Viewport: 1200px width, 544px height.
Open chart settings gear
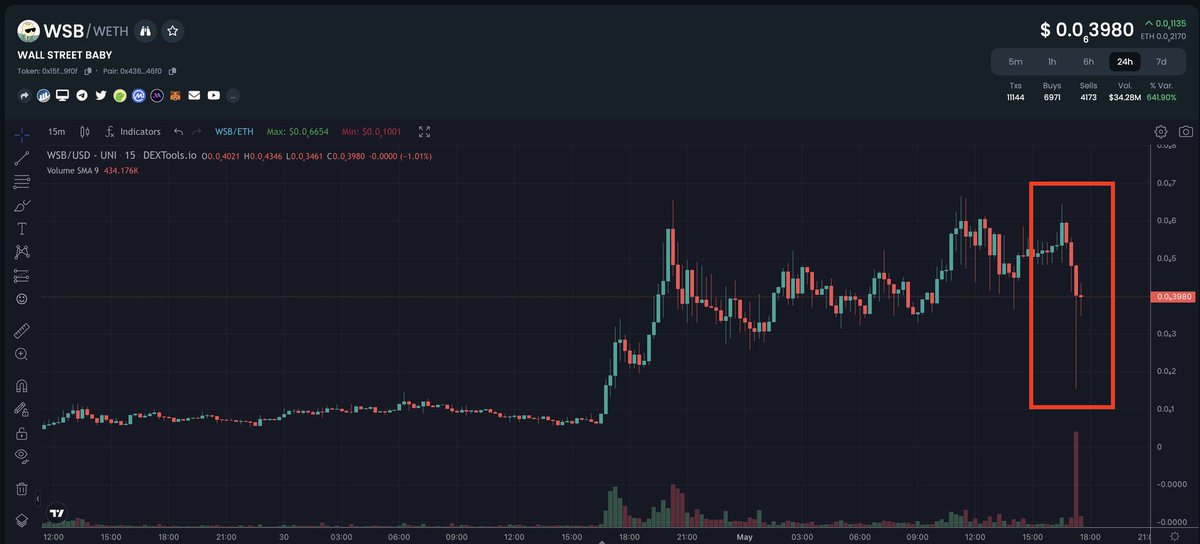pos(1161,132)
